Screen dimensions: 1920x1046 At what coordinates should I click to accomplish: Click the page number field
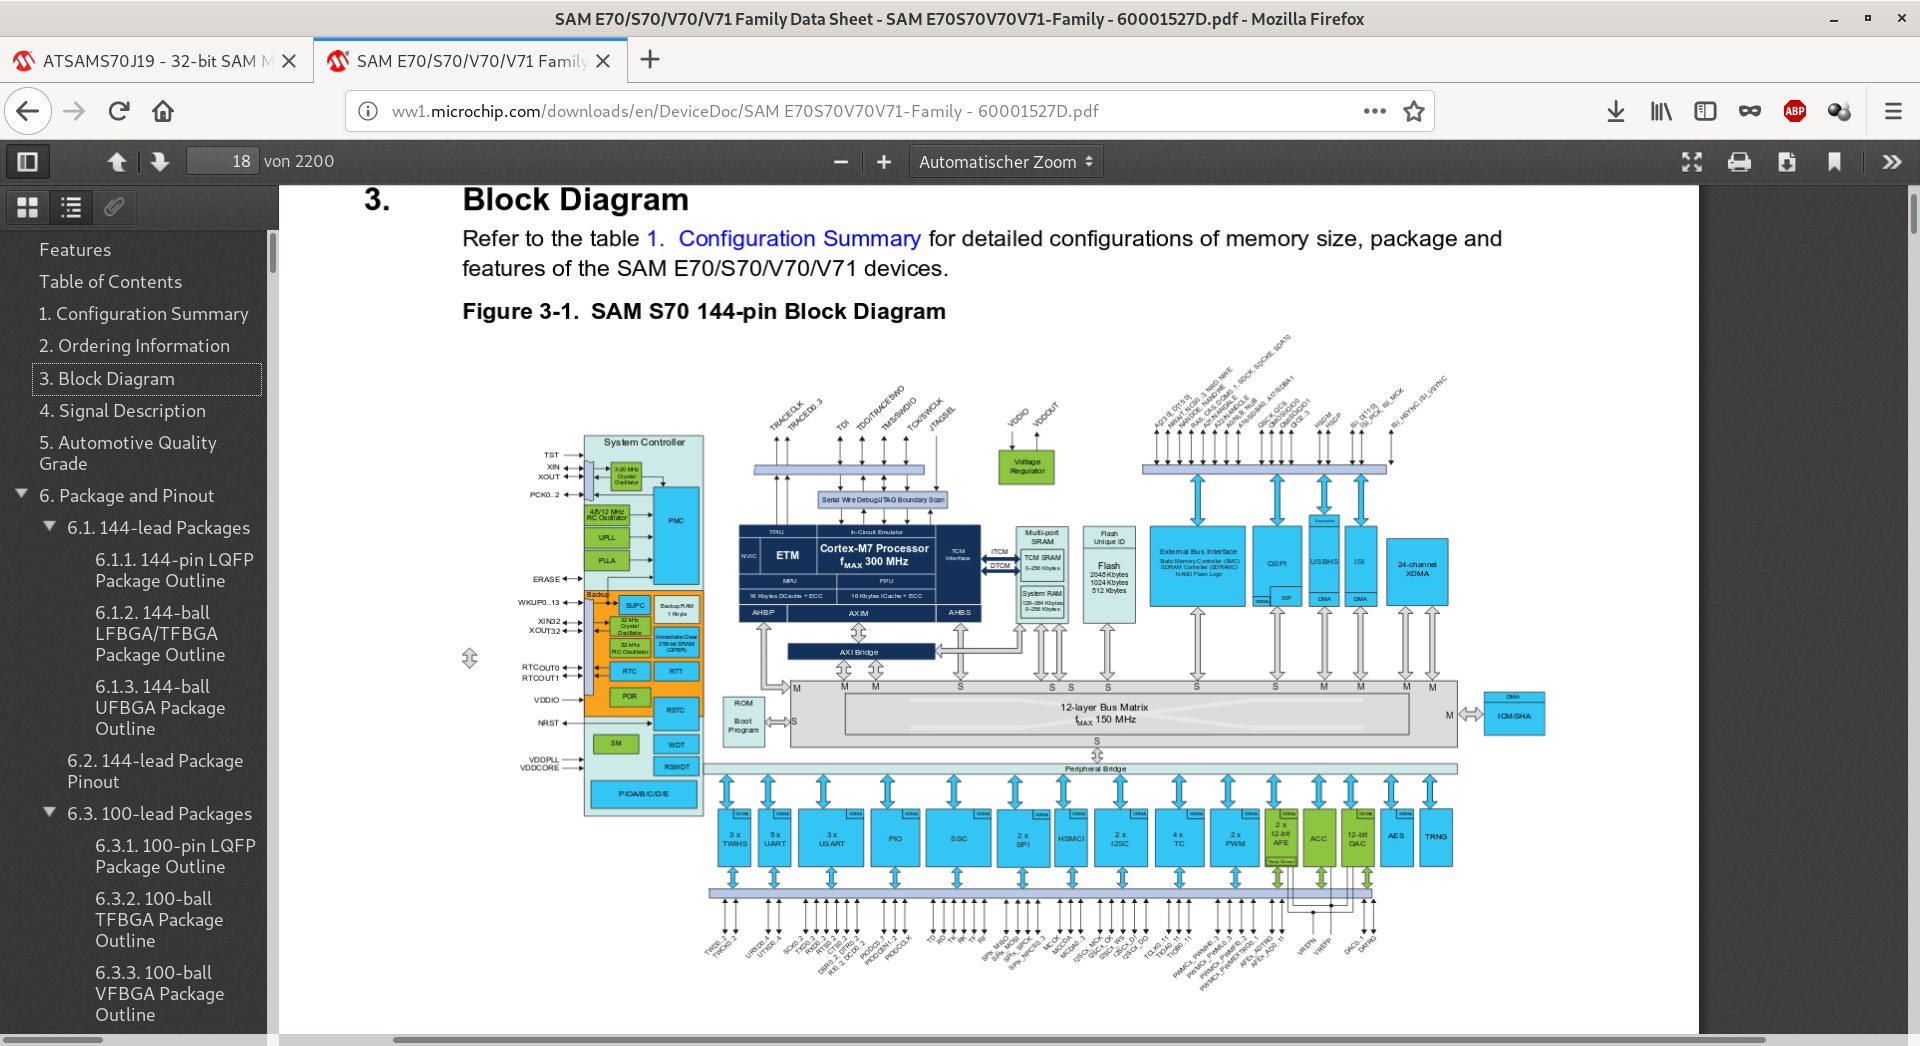coord(223,161)
